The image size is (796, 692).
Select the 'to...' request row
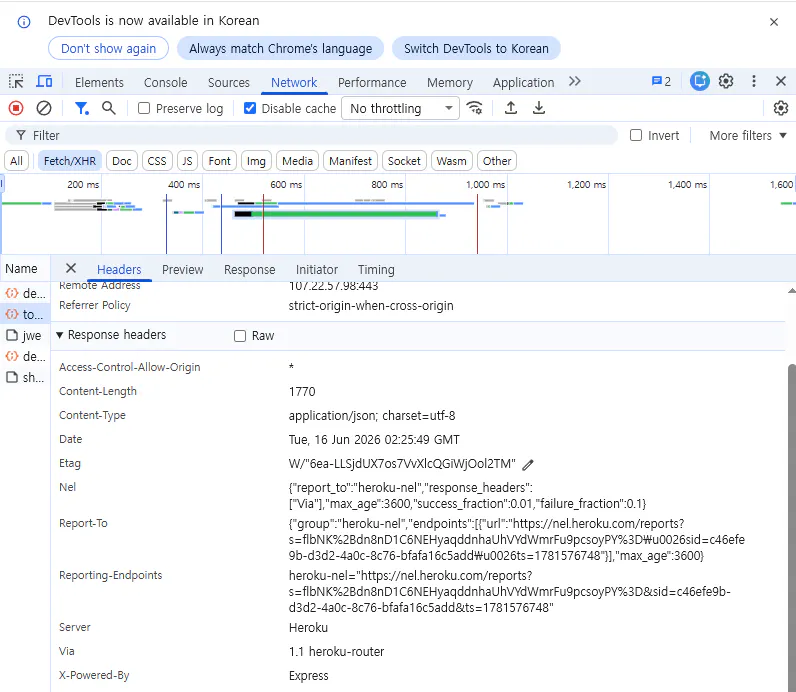point(25,314)
